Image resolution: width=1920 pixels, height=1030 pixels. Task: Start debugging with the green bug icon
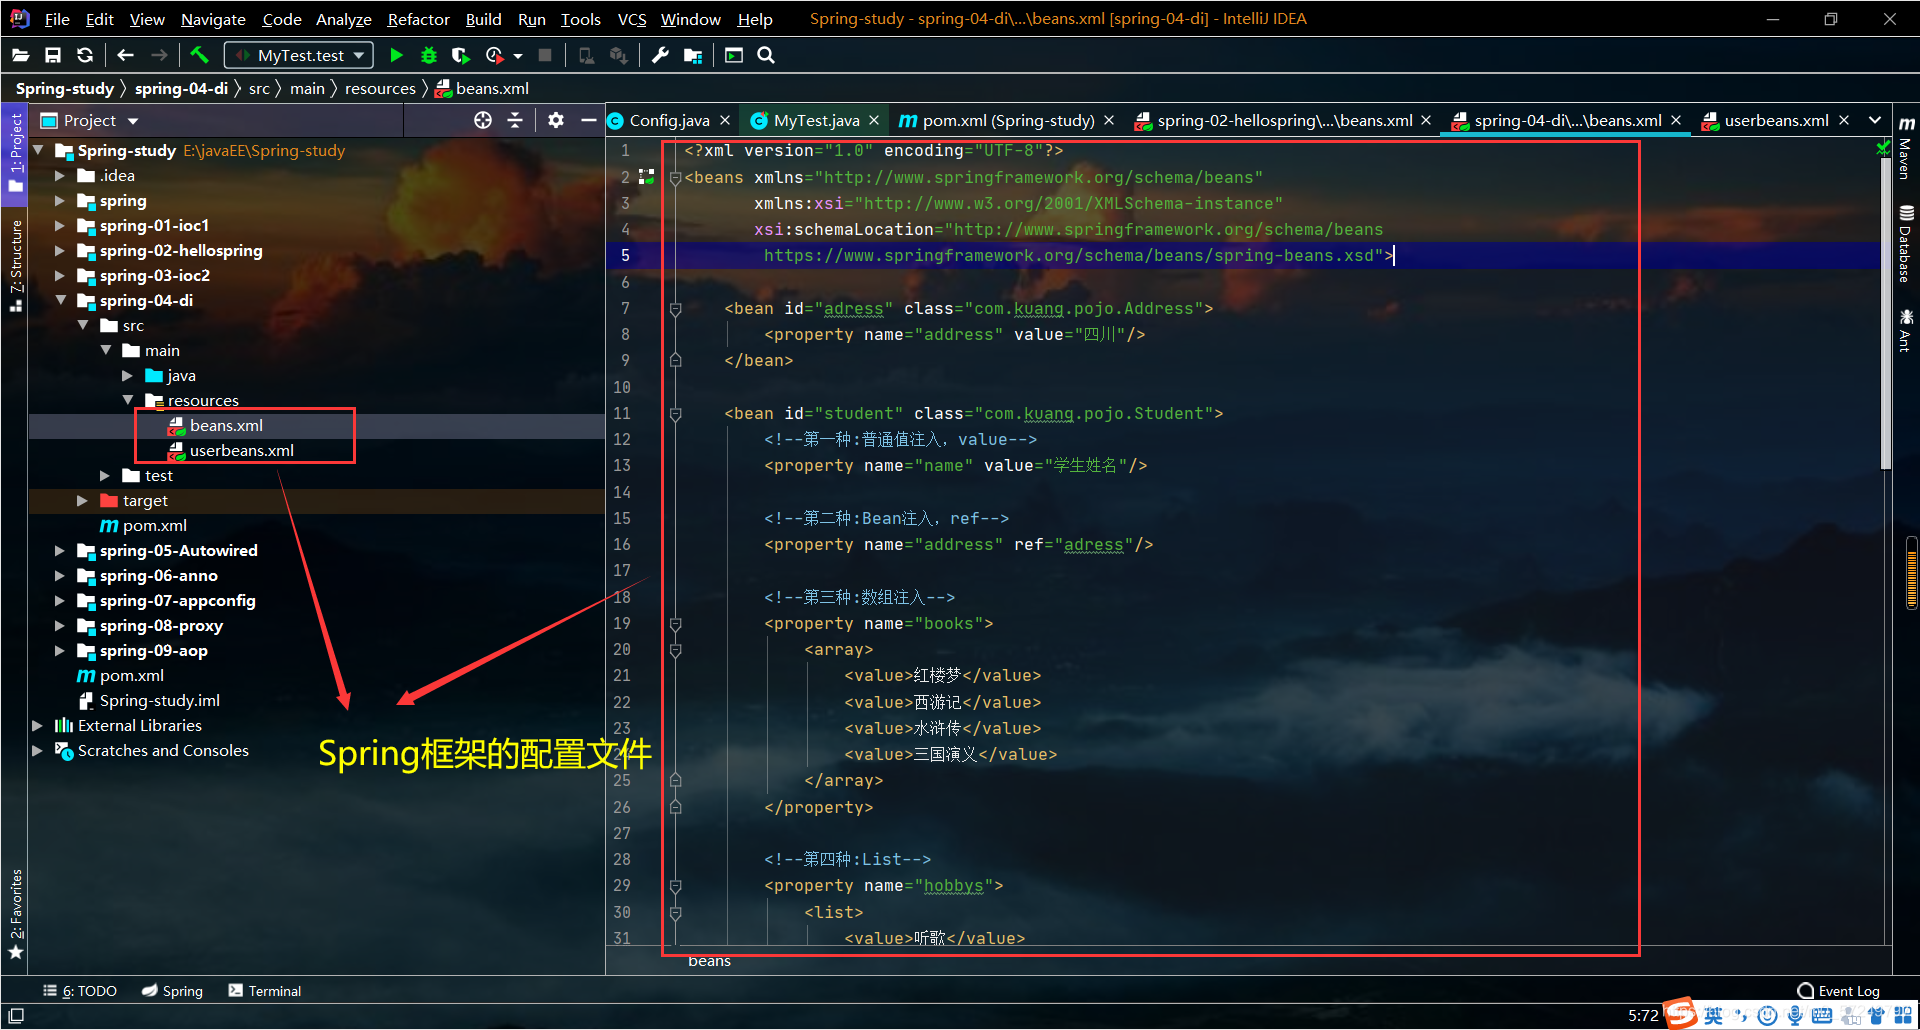click(429, 56)
